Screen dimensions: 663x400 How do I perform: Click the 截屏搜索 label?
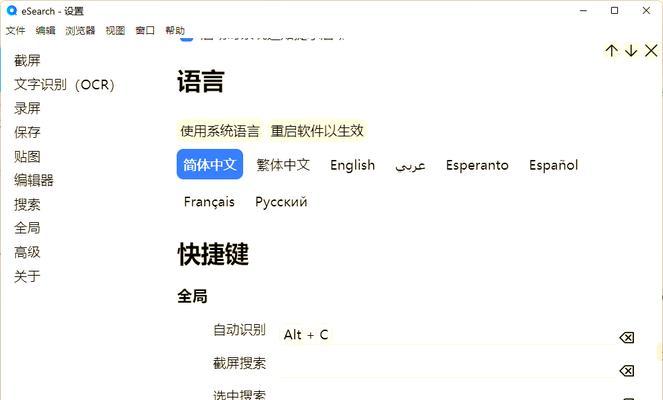tap(239, 363)
